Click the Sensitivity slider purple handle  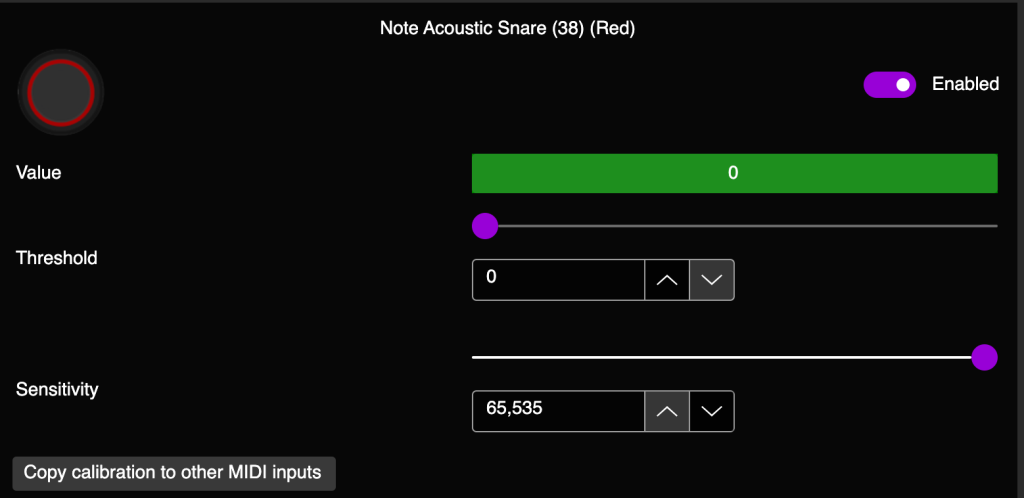click(x=984, y=357)
